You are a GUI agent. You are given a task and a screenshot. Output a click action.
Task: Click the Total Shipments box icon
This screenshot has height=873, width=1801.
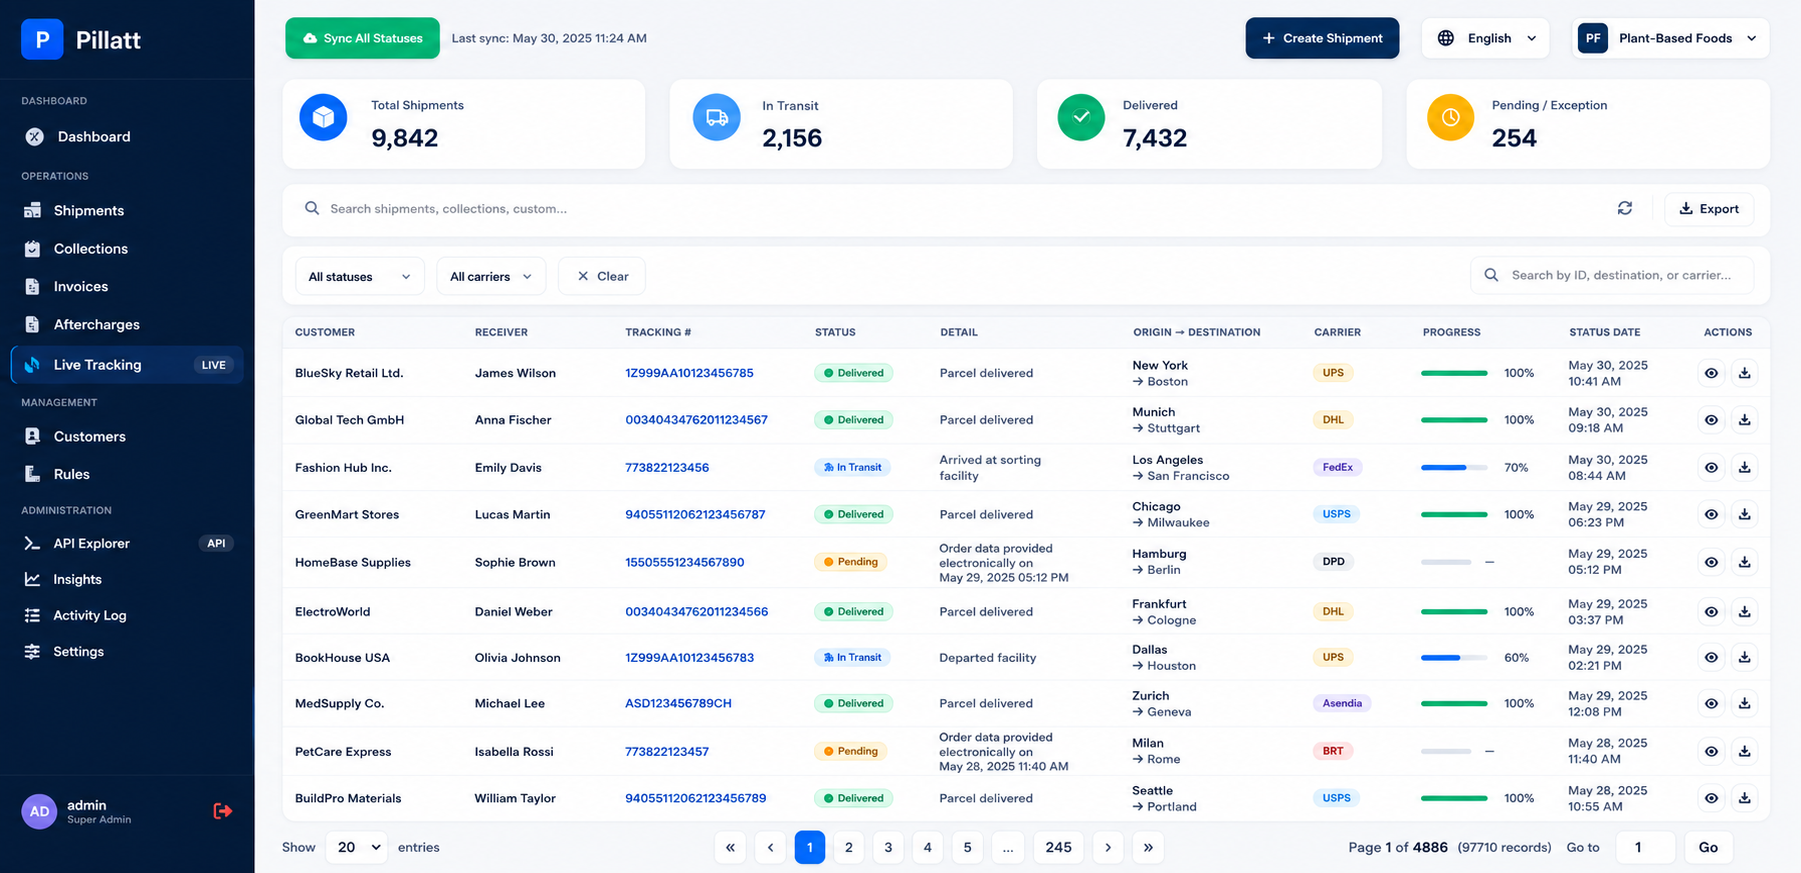pyautogui.click(x=323, y=117)
